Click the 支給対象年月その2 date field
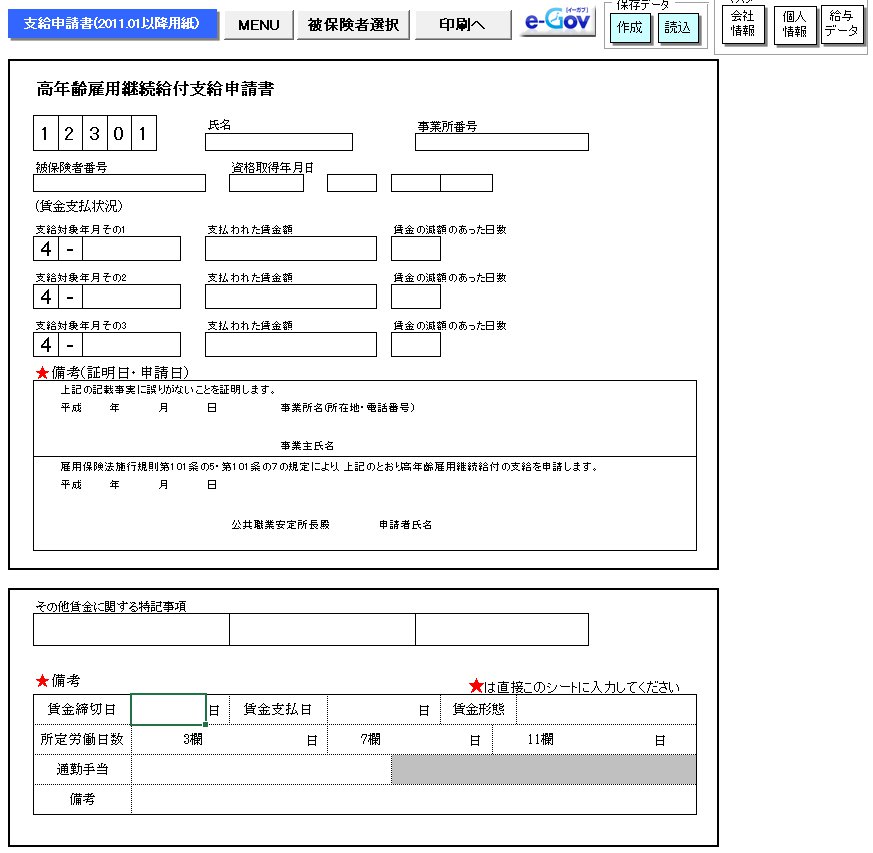873x853 pixels. click(x=130, y=297)
